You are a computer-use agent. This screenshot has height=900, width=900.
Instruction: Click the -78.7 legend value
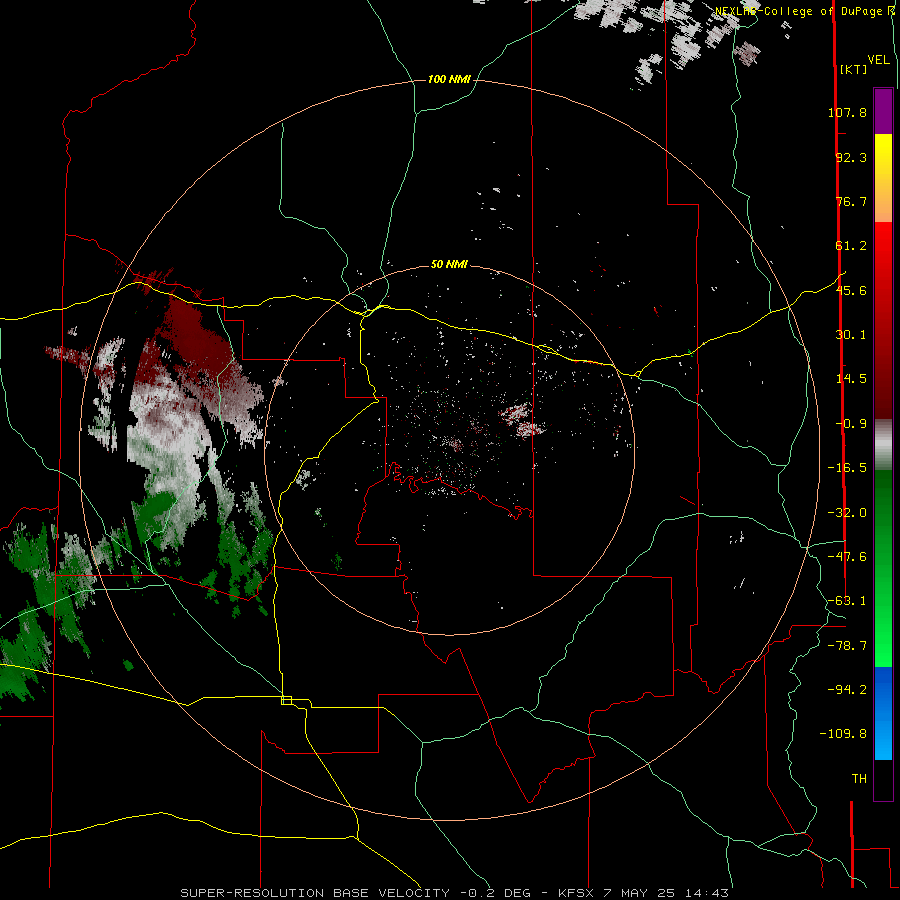pyautogui.click(x=847, y=646)
